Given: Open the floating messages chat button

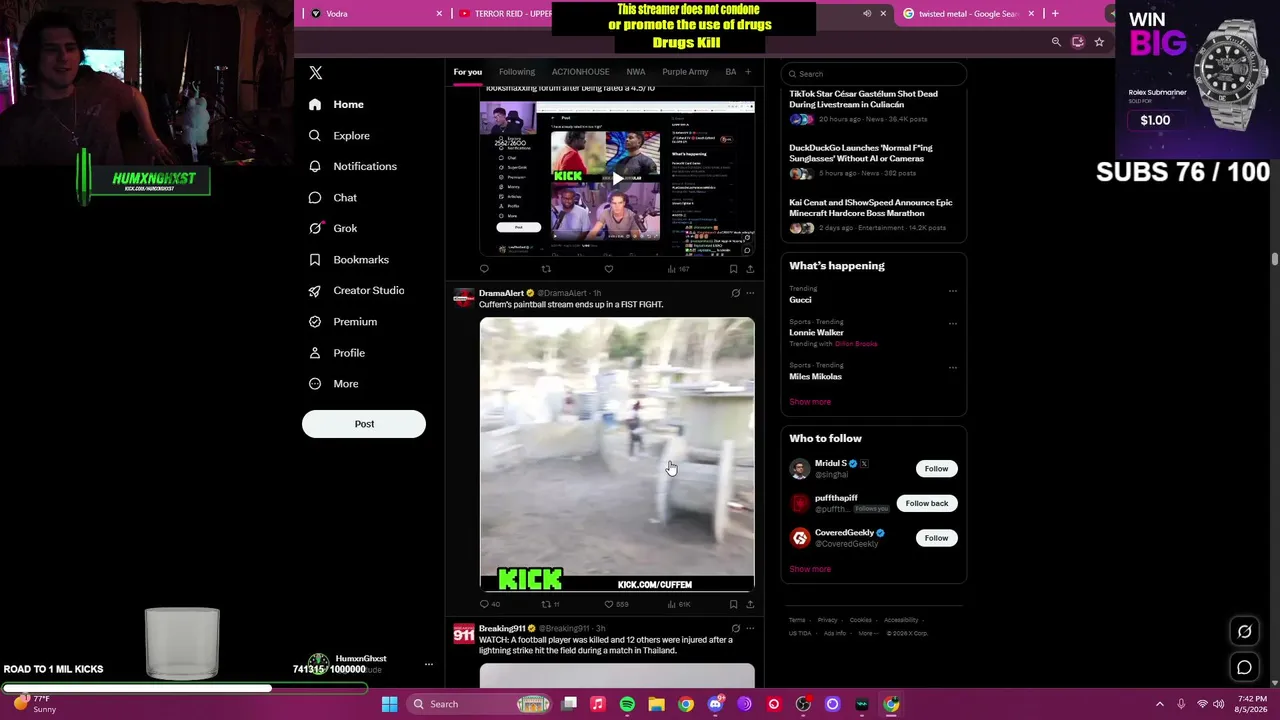Looking at the screenshot, I should coord(1245,667).
